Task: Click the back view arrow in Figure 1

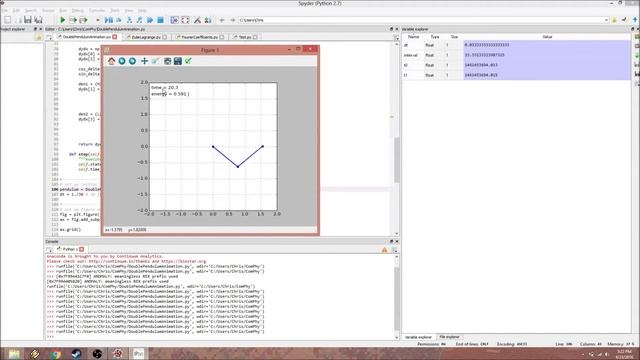Action: tap(122, 61)
